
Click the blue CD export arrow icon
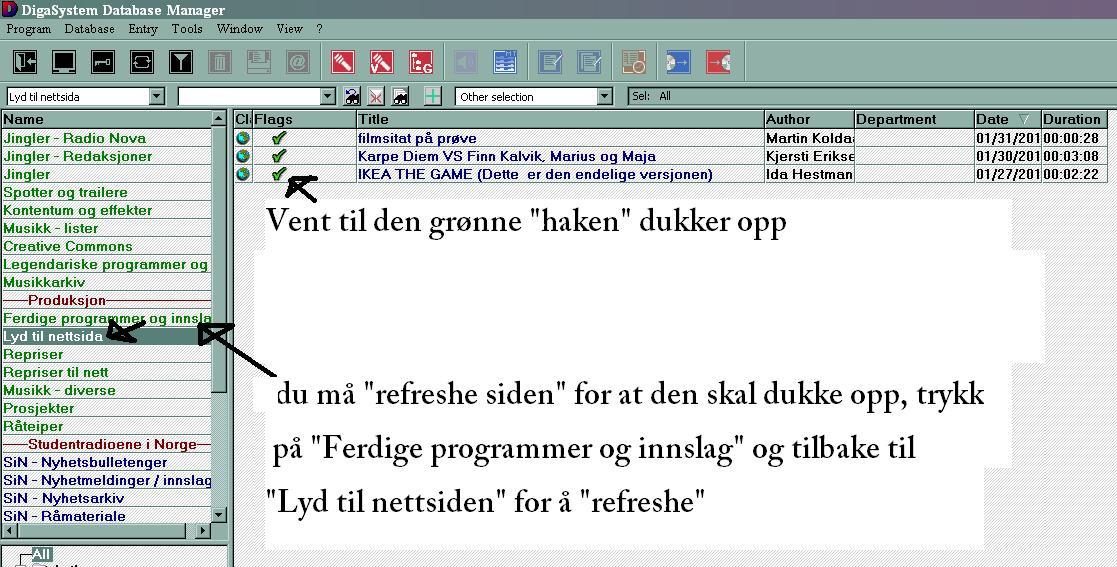tap(679, 62)
